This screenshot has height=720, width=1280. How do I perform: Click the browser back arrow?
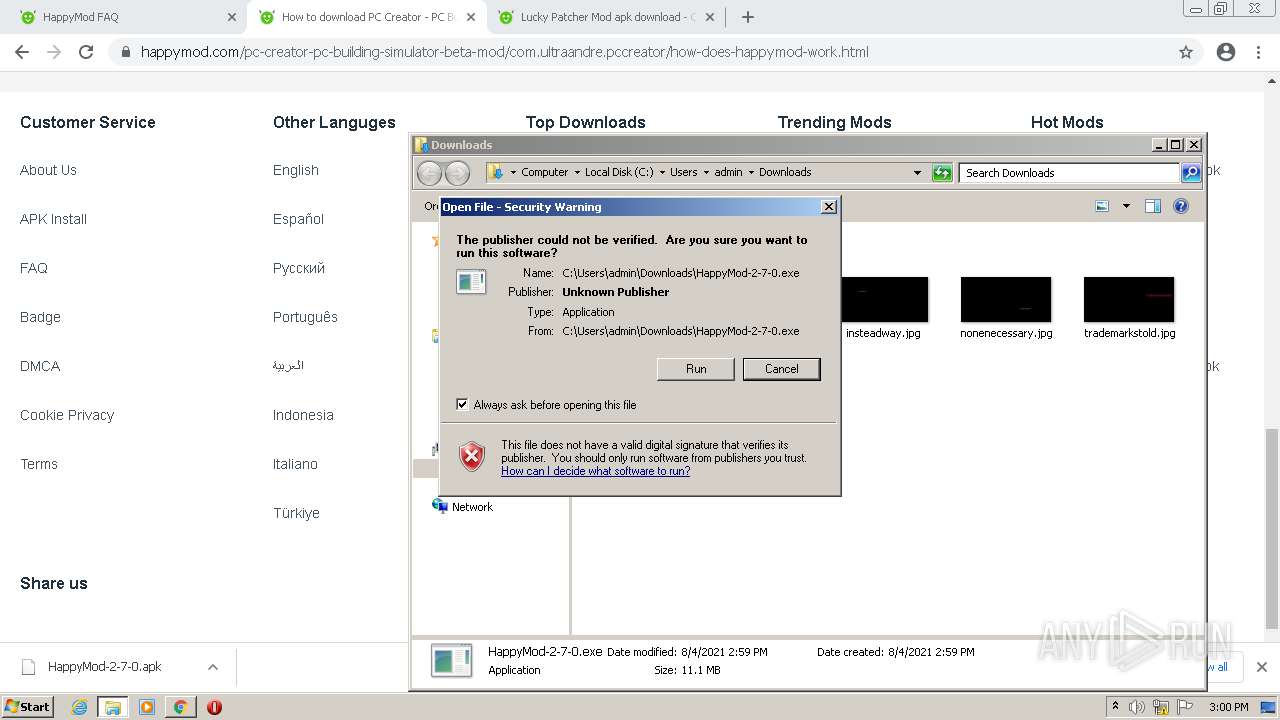pos(22,52)
